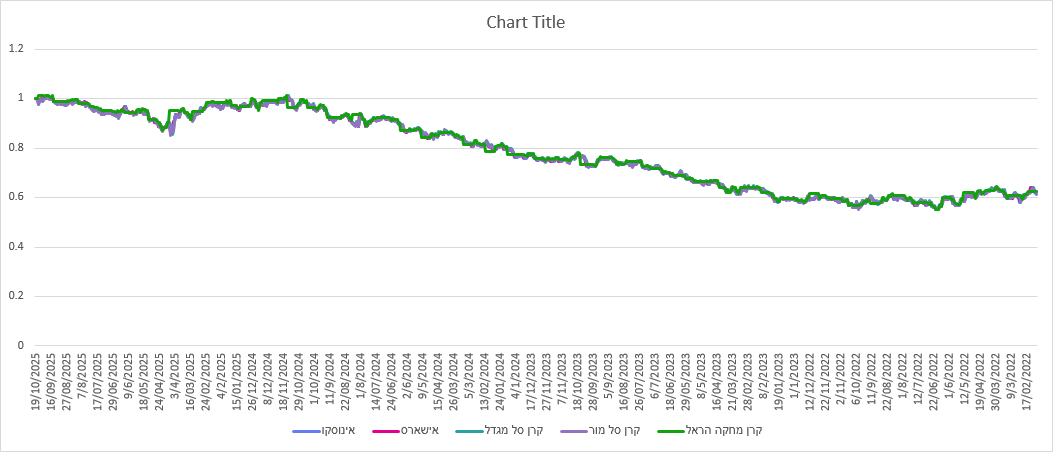Click the 19/01/2023 date label

[x=780, y=381]
